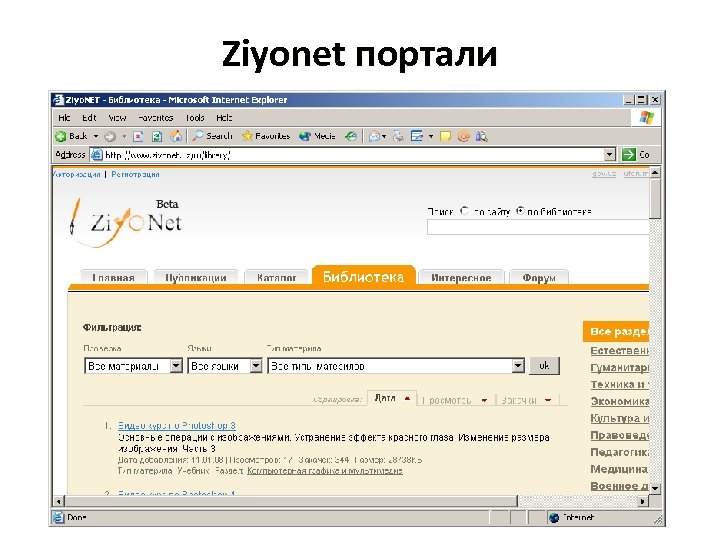The height and width of the screenshot is (540, 720).
Task: Click the Back button in IE toolbar
Action: pyautogui.click(x=71, y=136)
